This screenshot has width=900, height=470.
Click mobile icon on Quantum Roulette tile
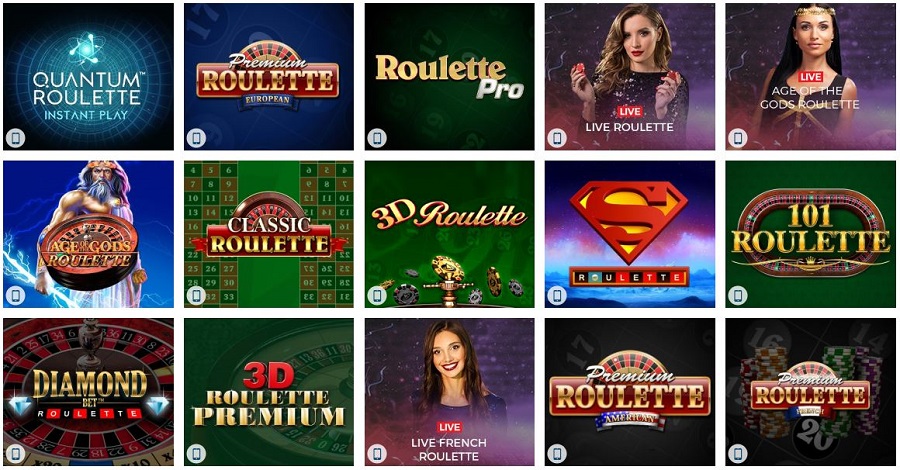click(15, 138)
